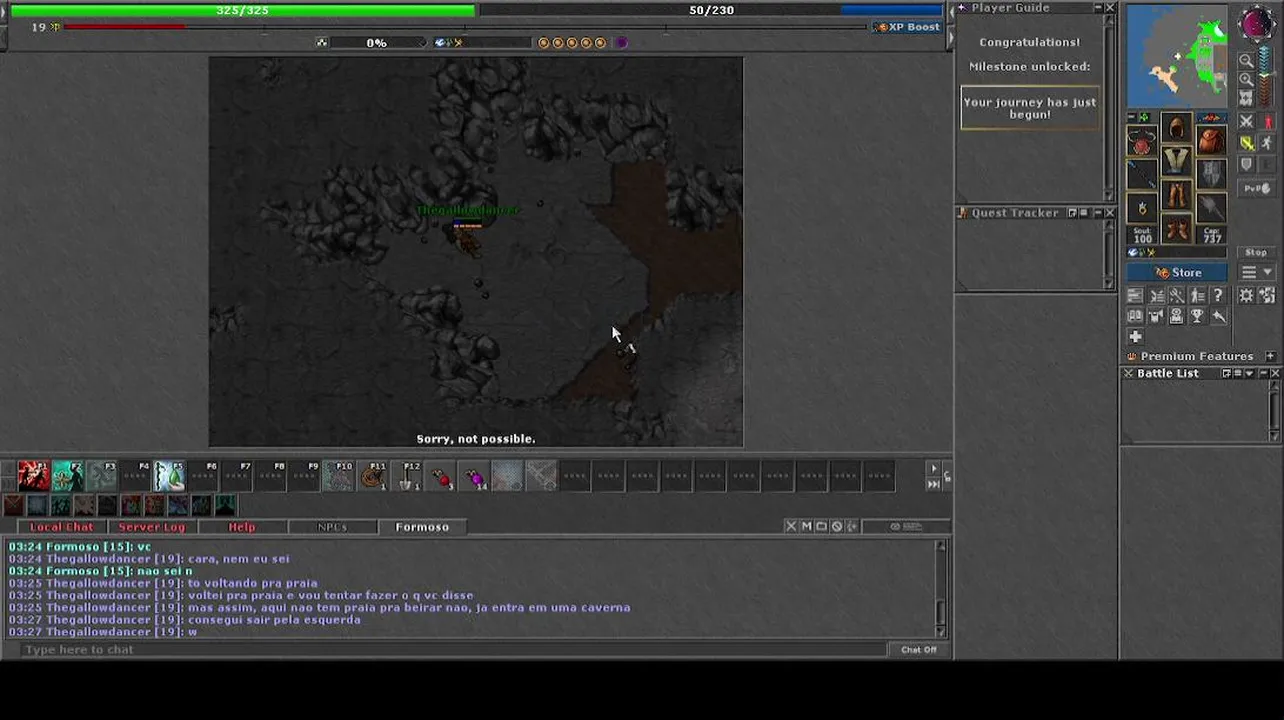Click the green health bar
The width and height of the screenshot is (1284, 720).
tap(241, 10)
